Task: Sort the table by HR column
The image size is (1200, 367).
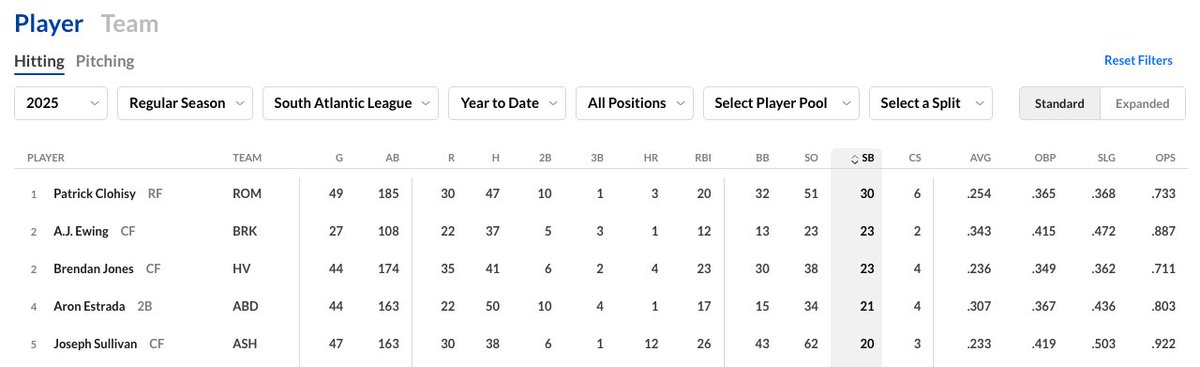Action: pyautogui.click(x=650, y=158)
